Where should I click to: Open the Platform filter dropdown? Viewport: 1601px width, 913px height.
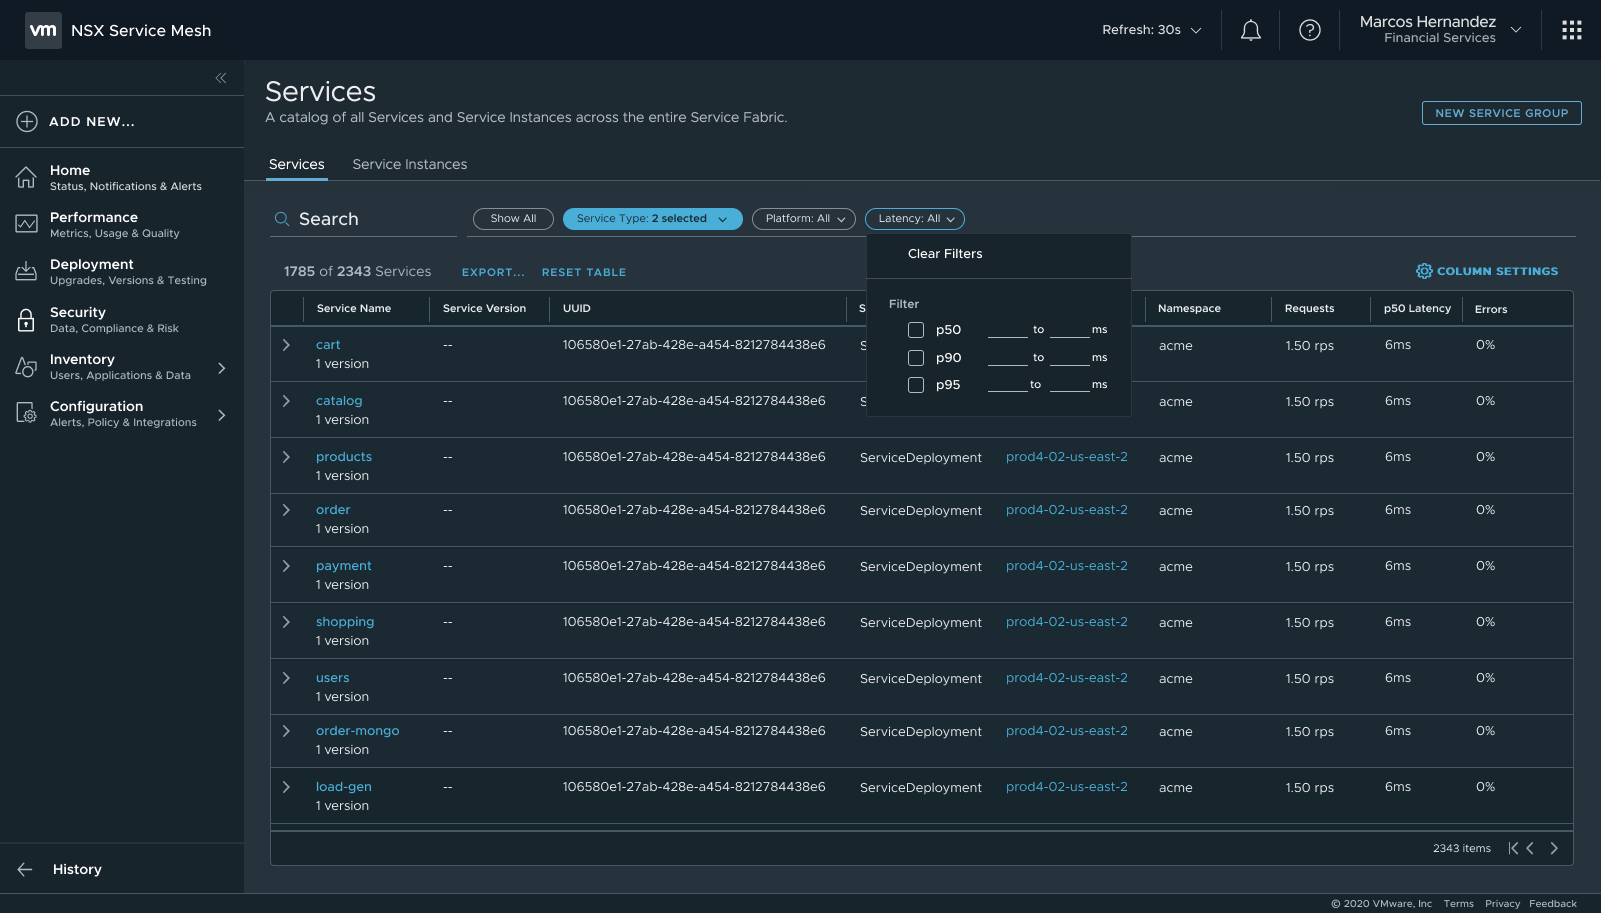[x=804, y=219]
